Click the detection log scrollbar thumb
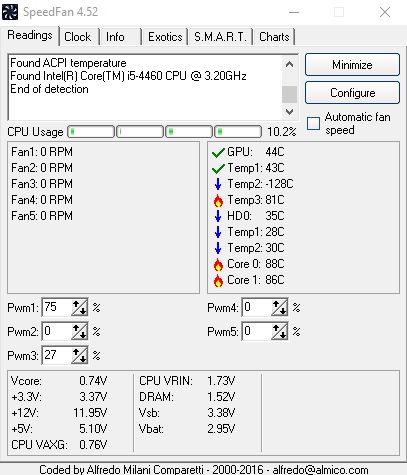This screenshot has width=407, height=475. 289,94
